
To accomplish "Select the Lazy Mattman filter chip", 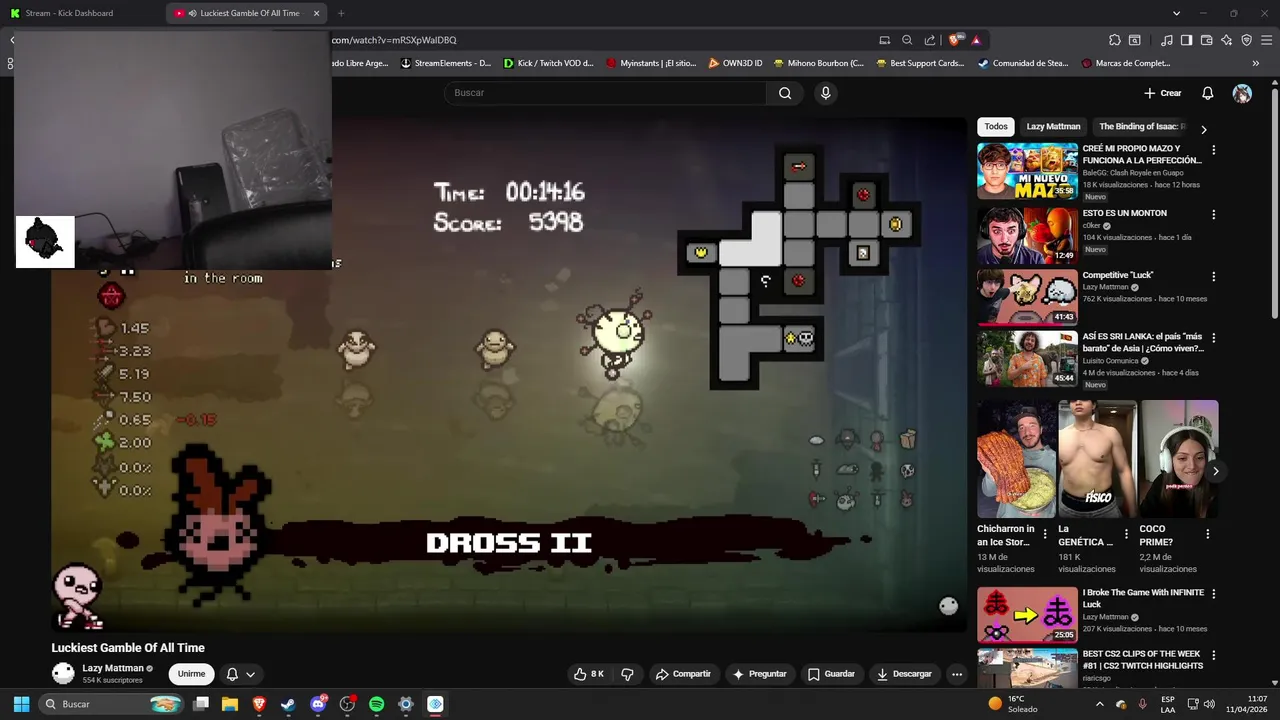I will (x=1053, y=127).
